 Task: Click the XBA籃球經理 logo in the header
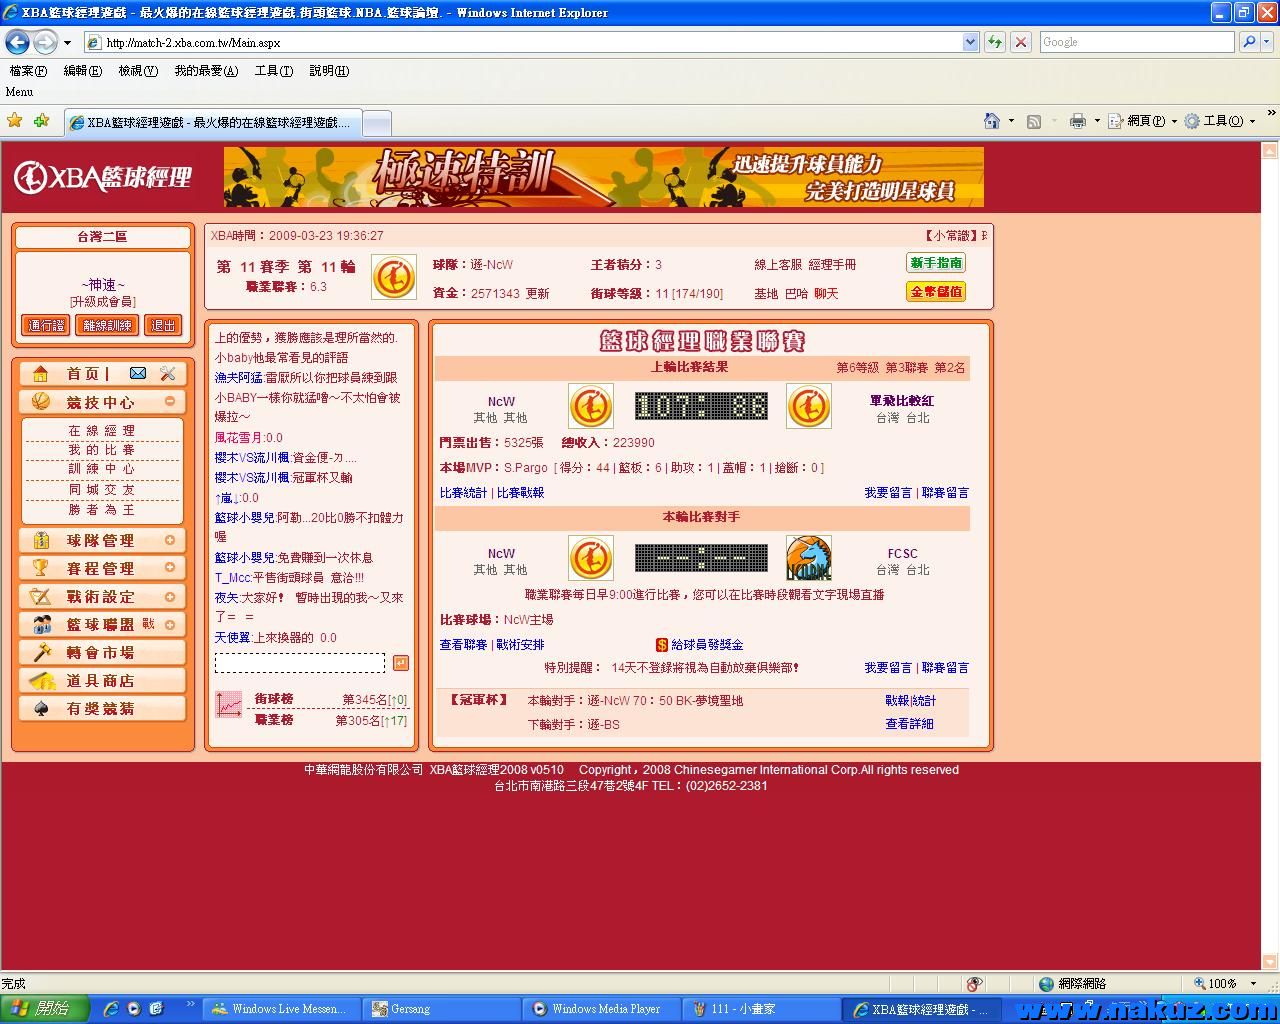(103, 177)
